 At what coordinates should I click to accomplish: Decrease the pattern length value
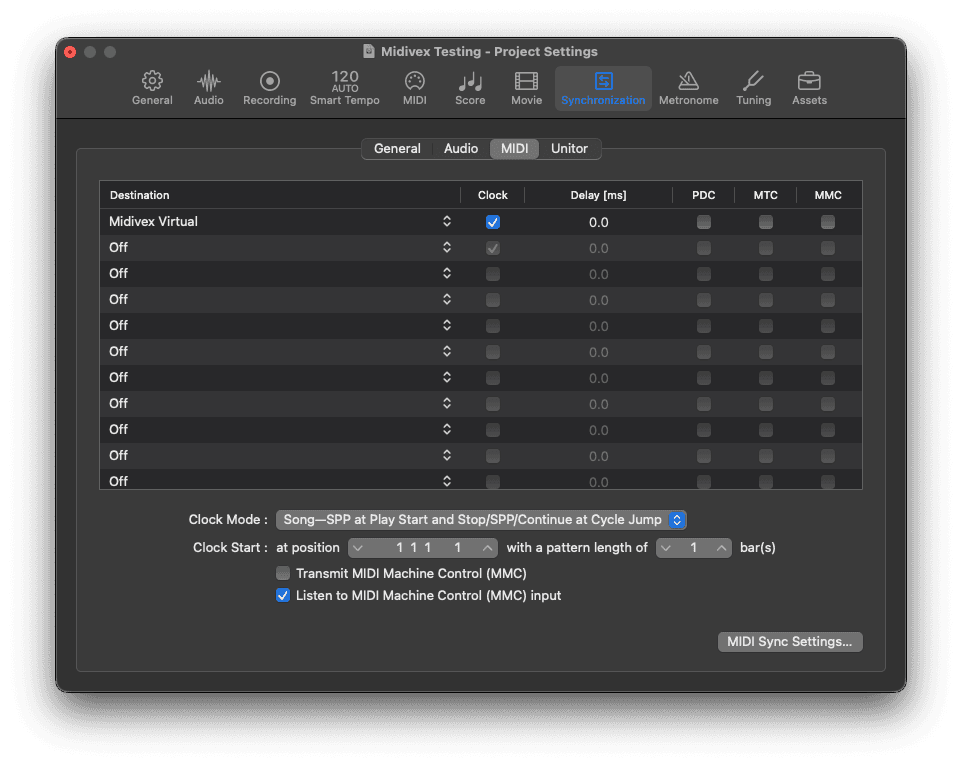click(x=666, y=548)
